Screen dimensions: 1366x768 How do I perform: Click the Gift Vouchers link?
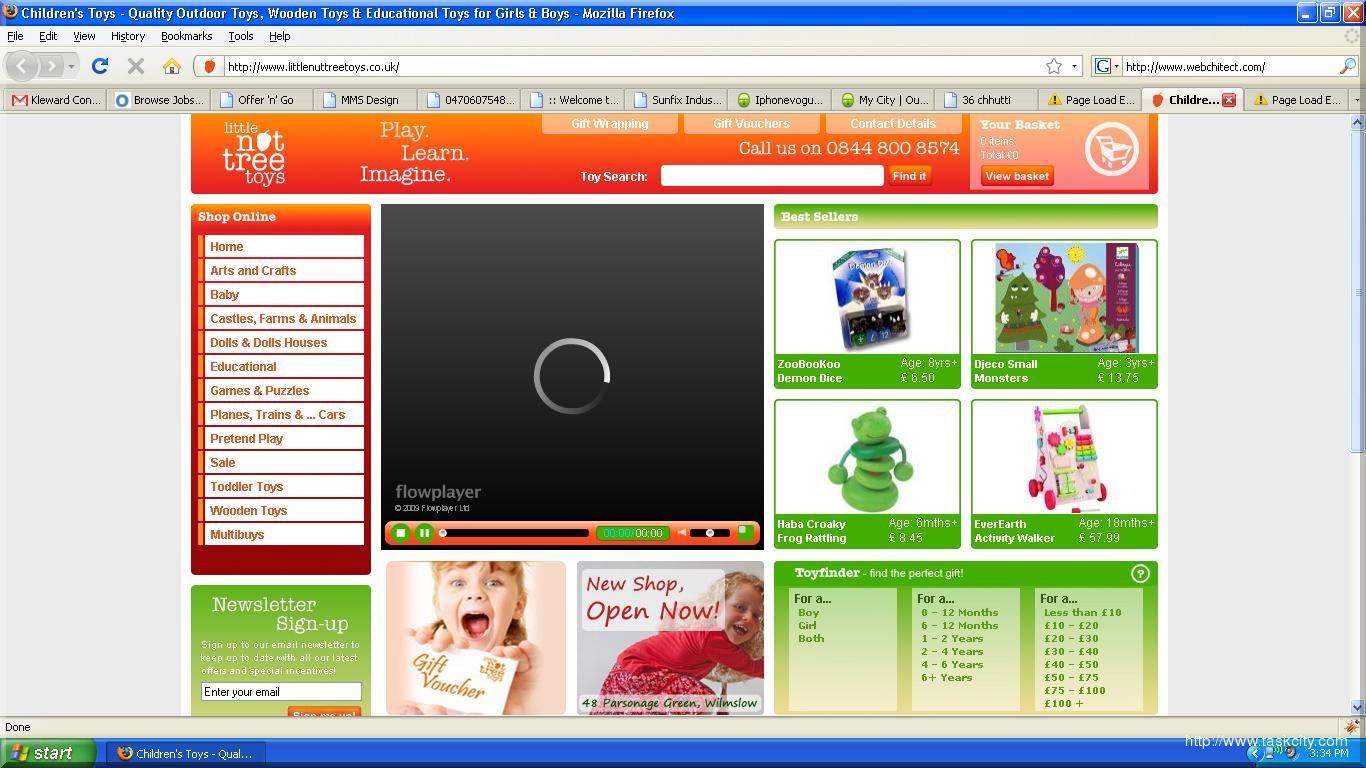click(751, 124)
